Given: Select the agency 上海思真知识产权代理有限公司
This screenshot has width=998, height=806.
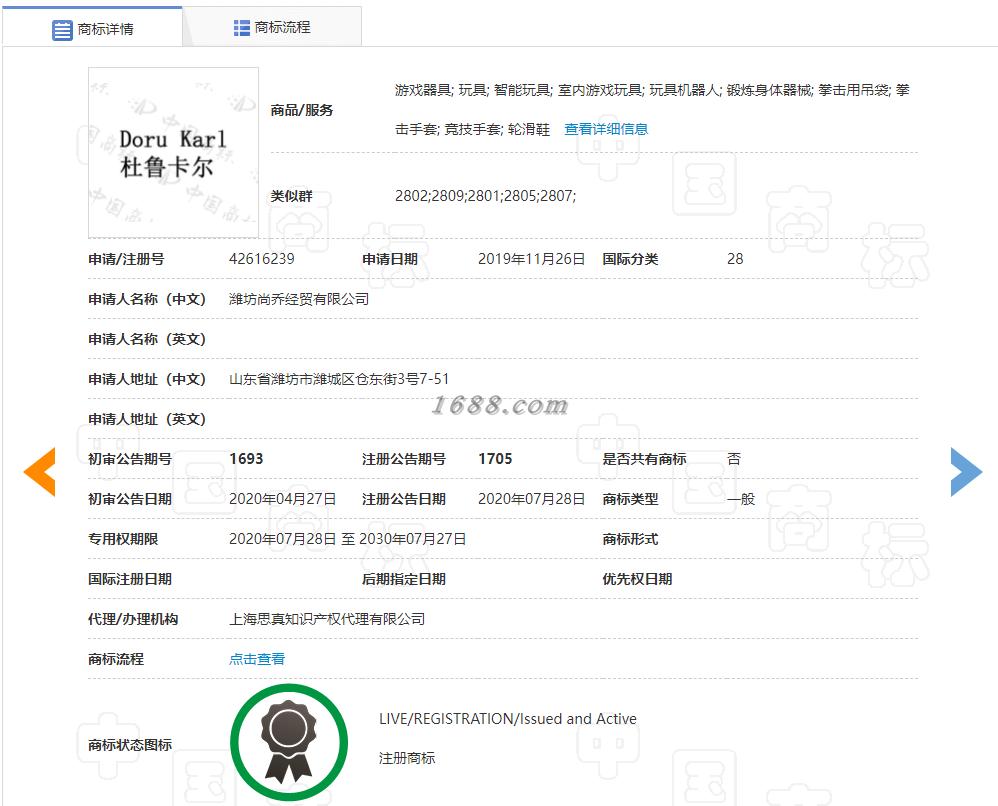Looking at the screenshot, I should click(x=327, y=619).
